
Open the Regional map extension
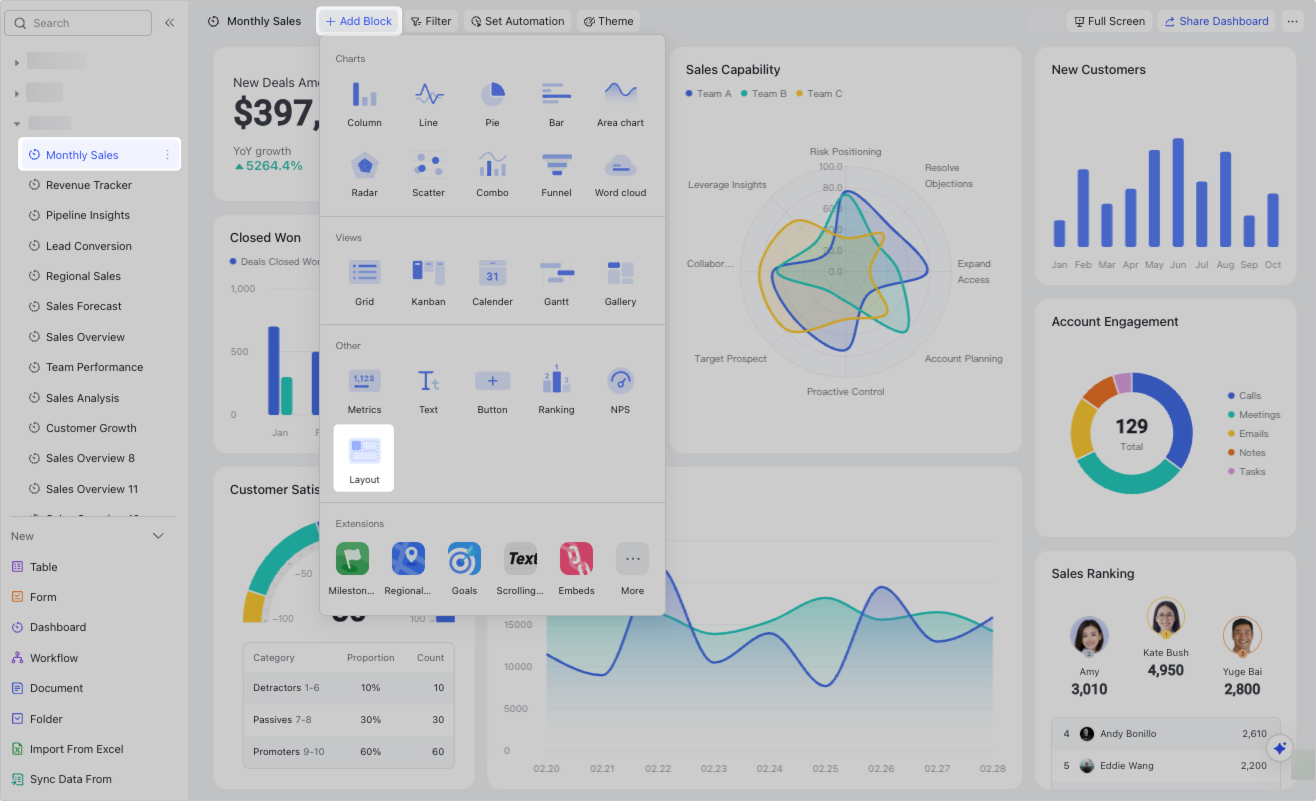[408, 568]
